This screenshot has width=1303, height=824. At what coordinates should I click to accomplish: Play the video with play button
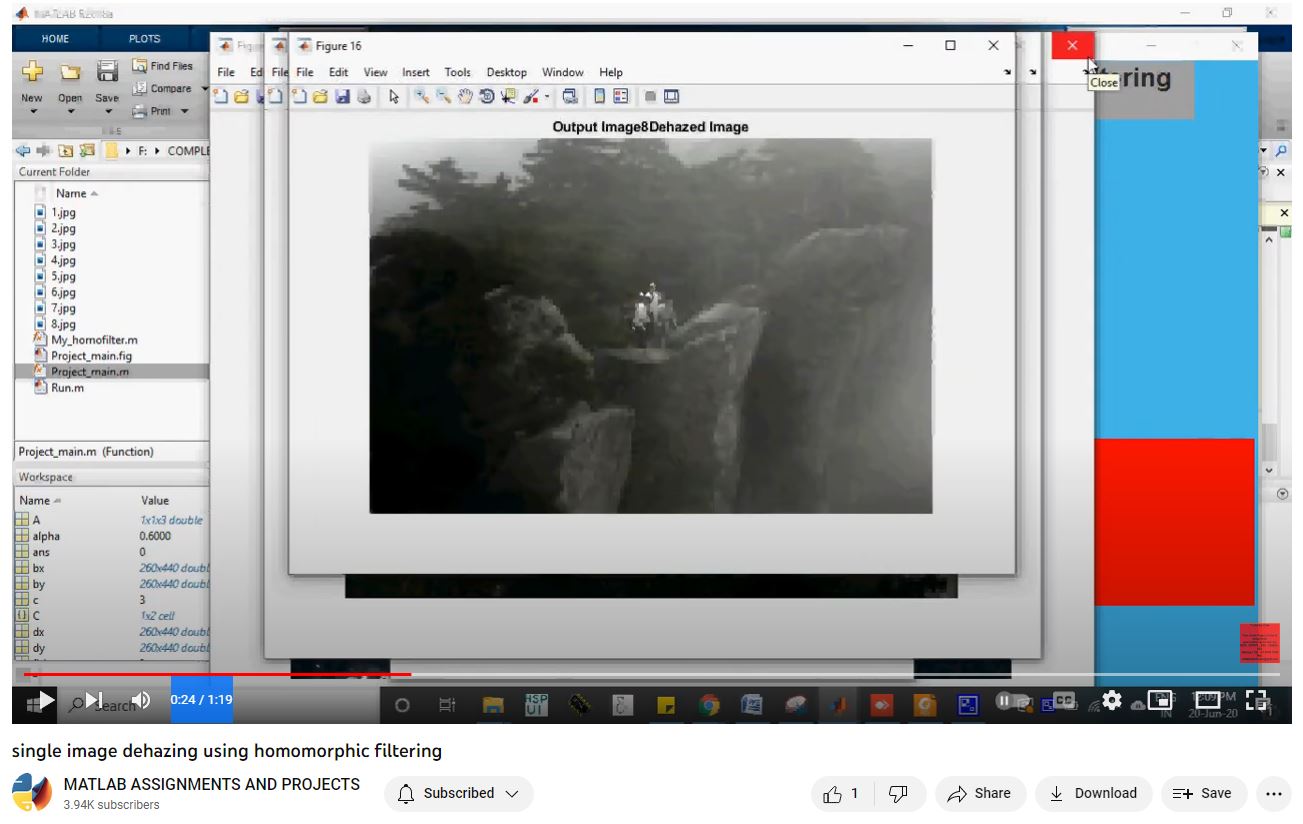46,700
